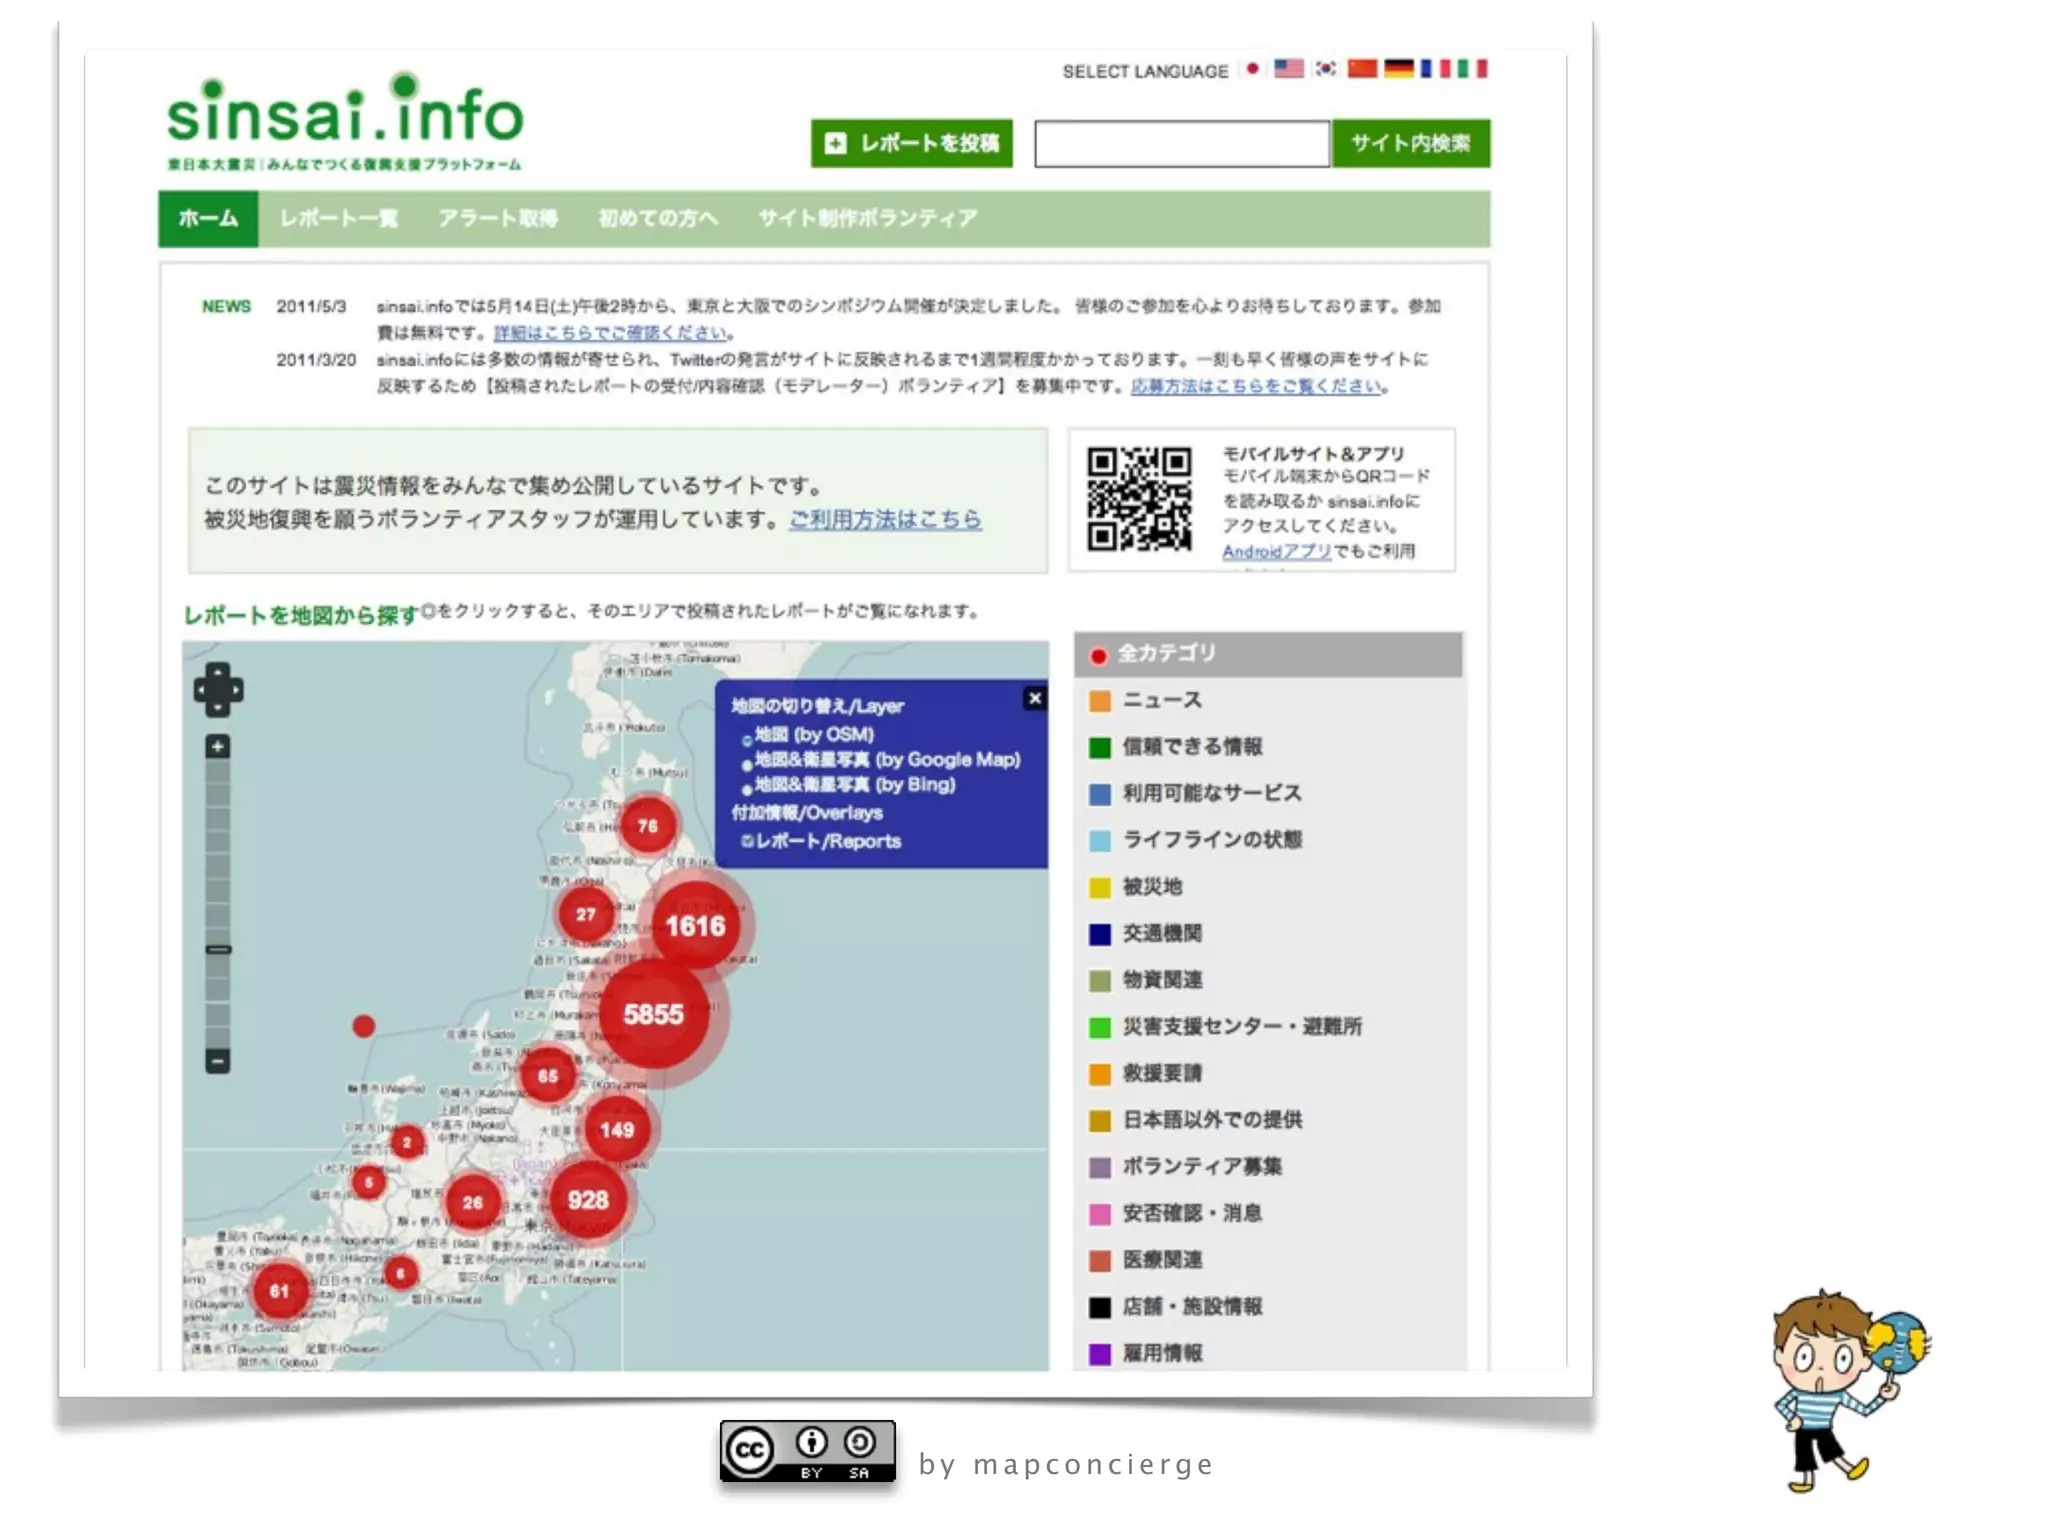This screenshot has width=2048, height=1536.
Task: Select Google Map satellite layer radio
Action: [747, 765]
